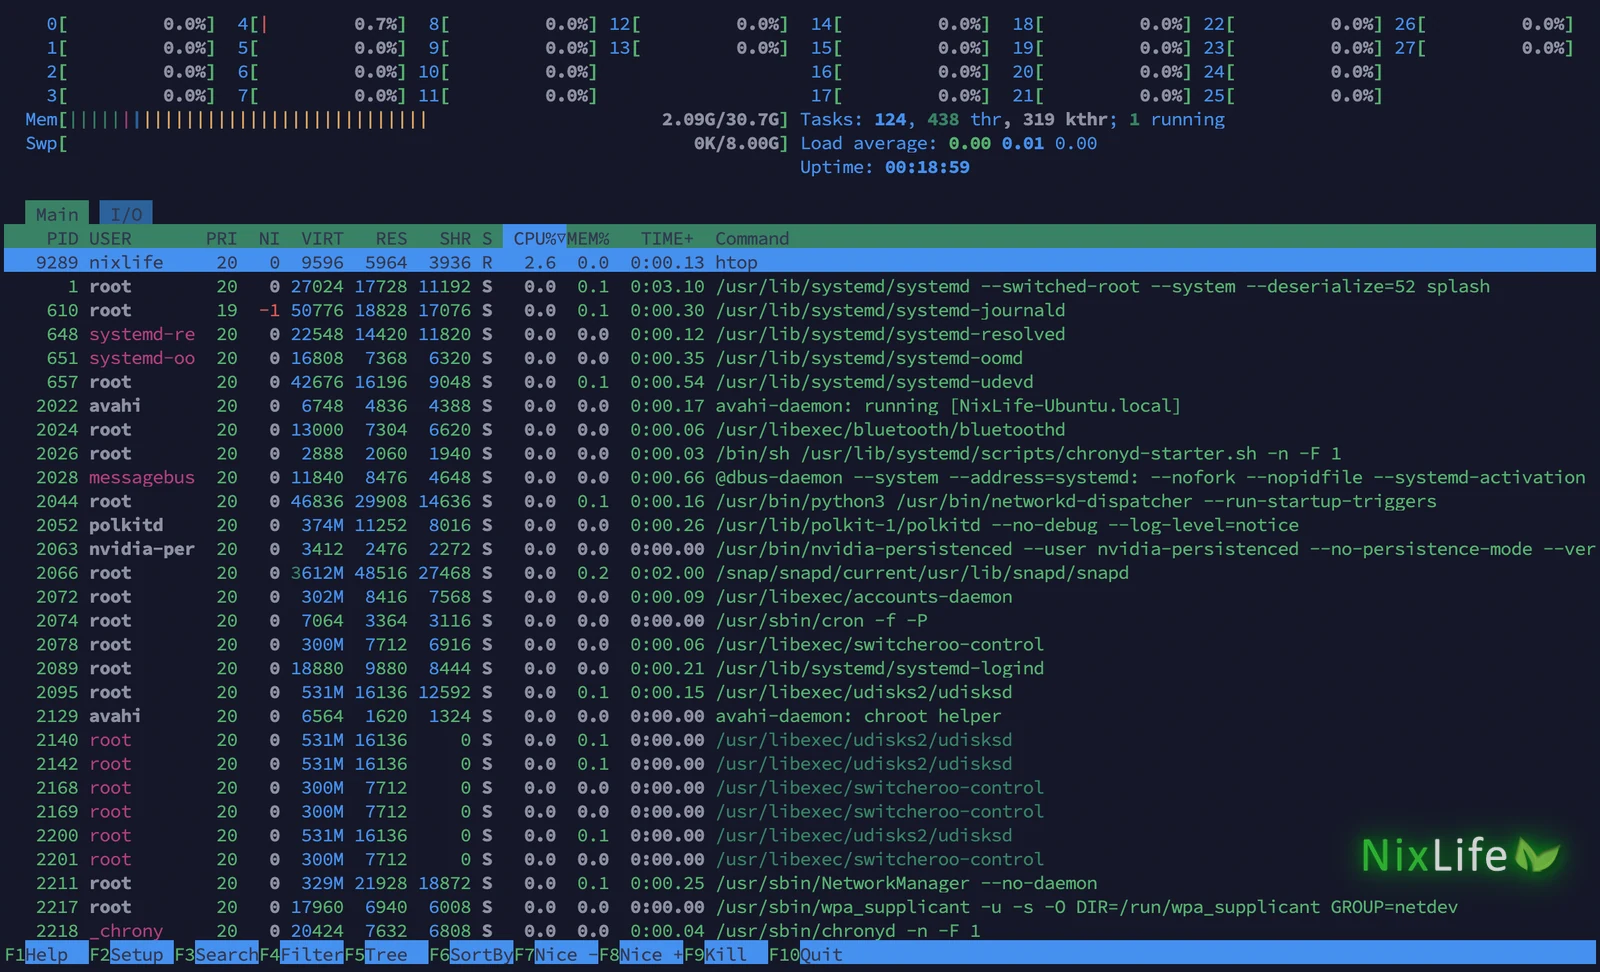Select switcheroo-control row PID 2078
1600x972 pixels.
click(800, 644)
